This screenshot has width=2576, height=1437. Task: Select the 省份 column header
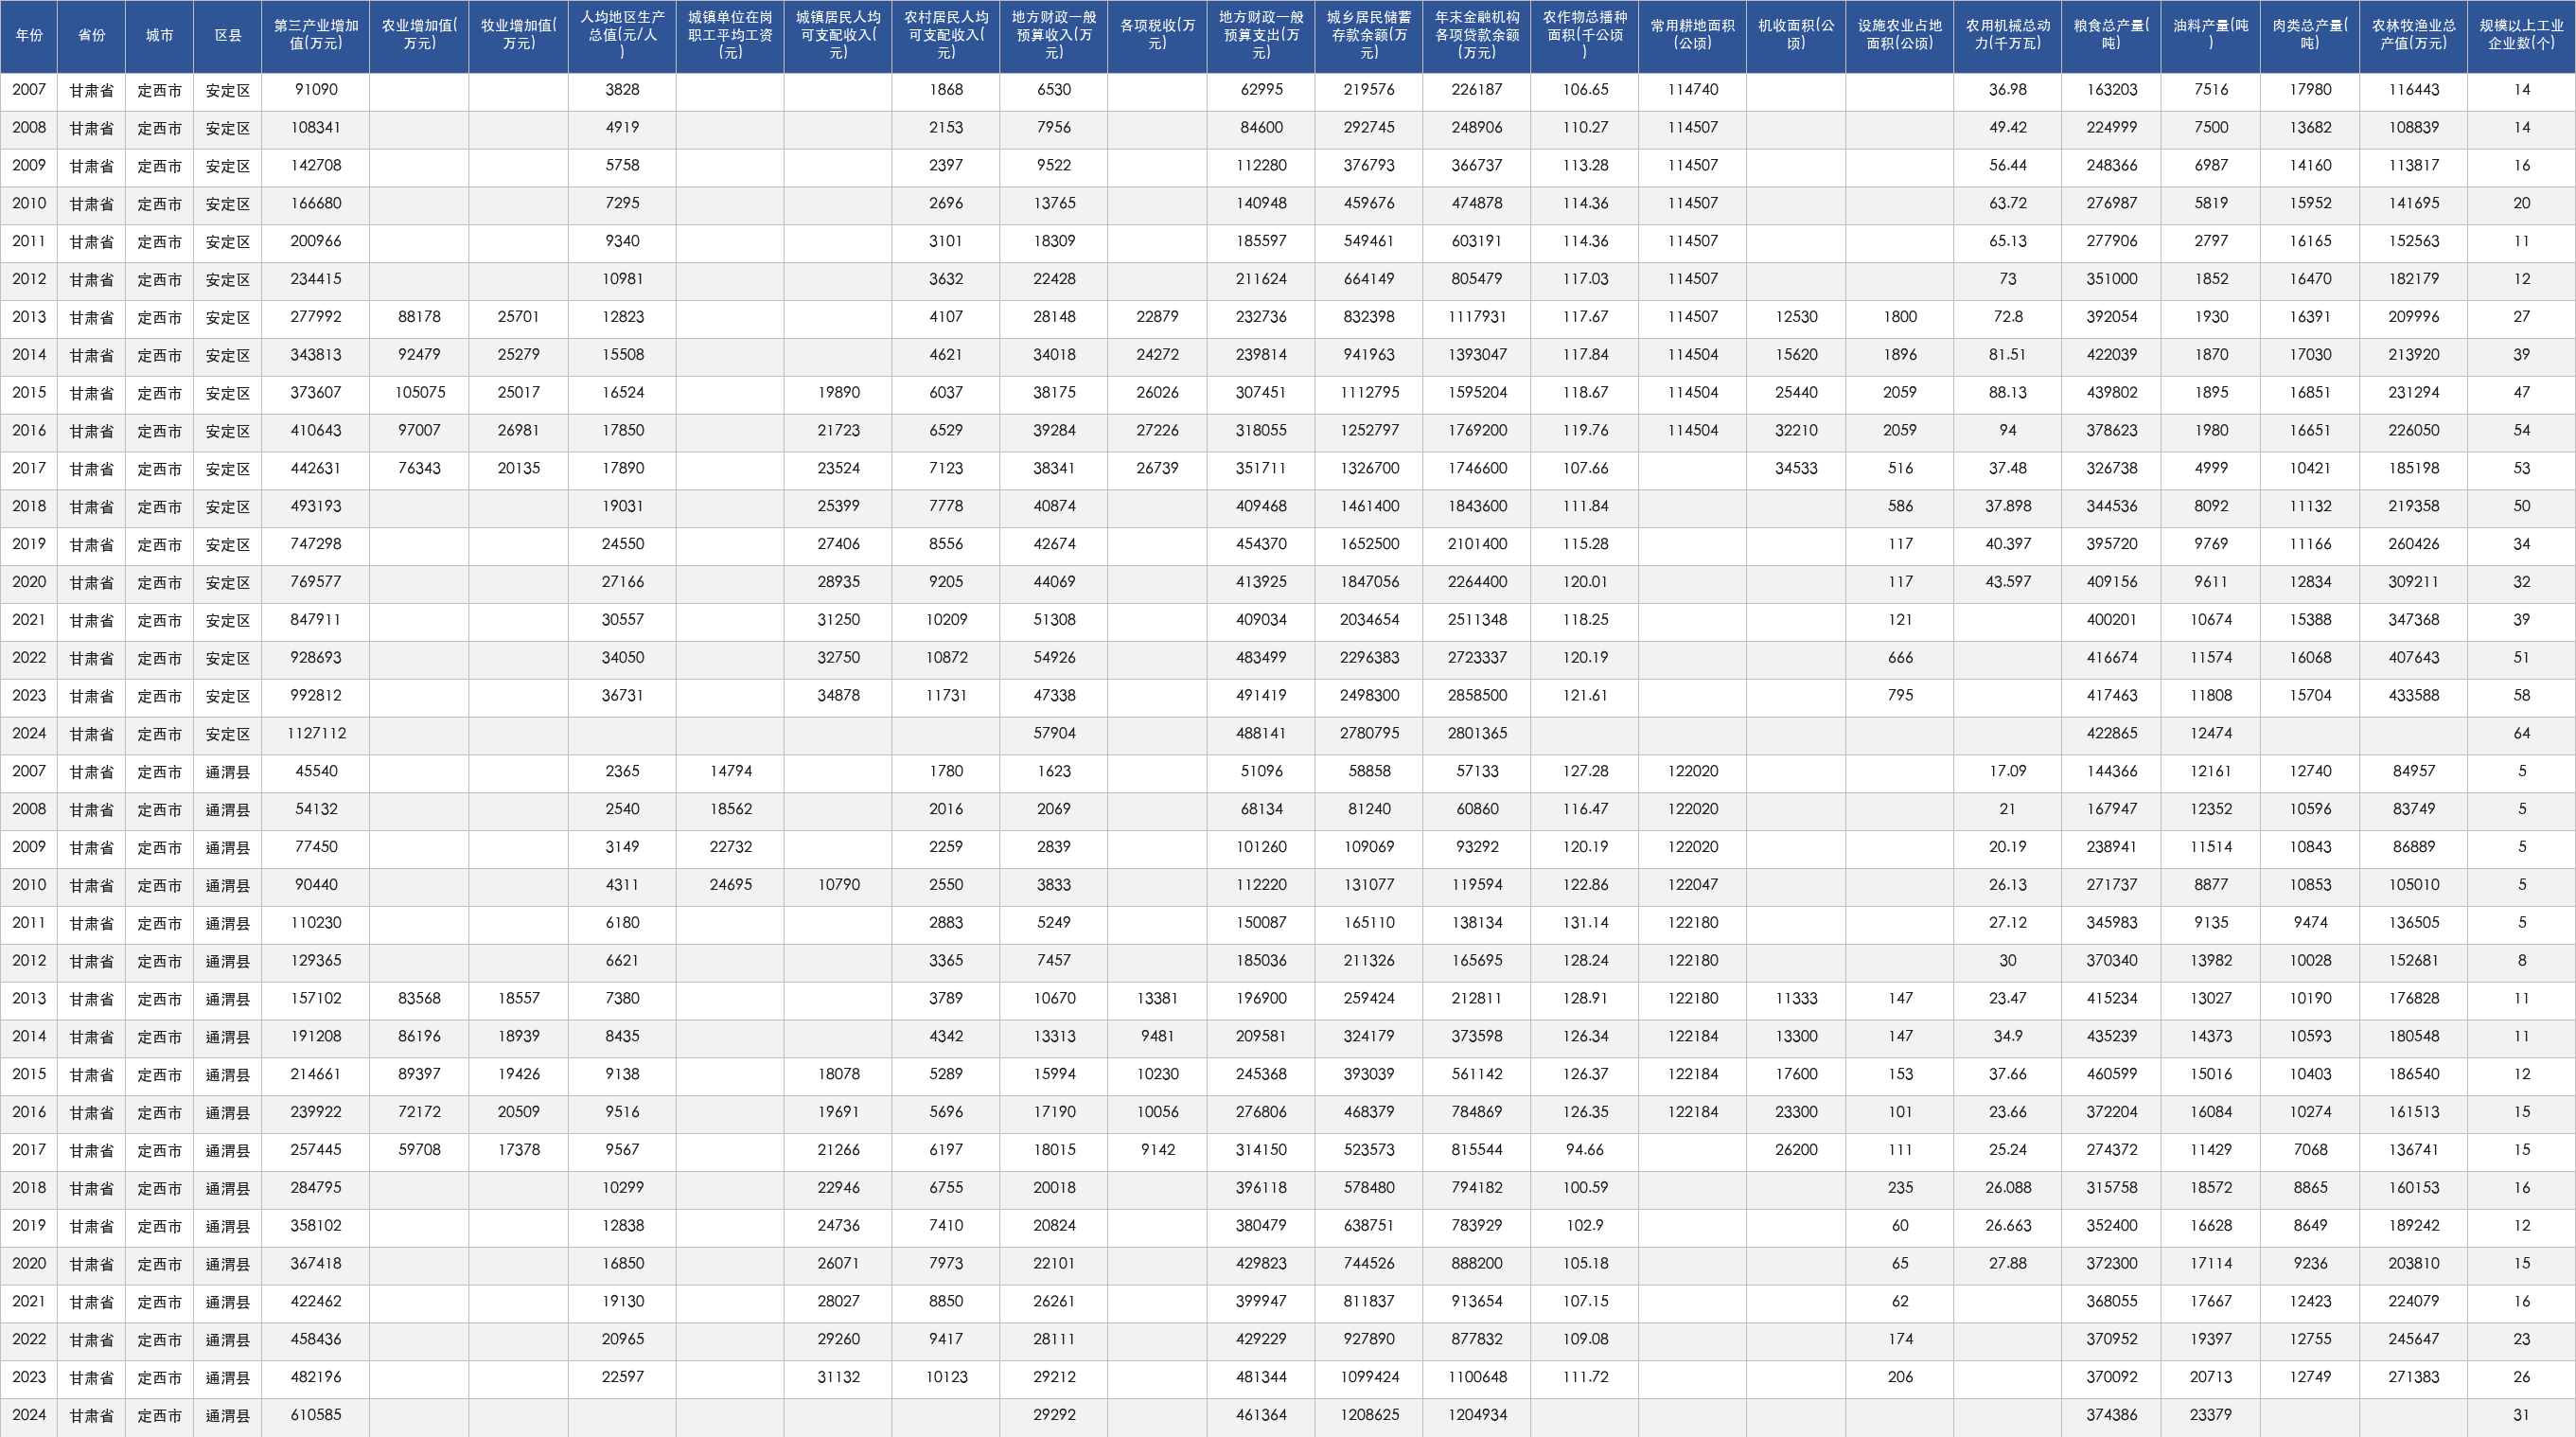coord(91,35)
